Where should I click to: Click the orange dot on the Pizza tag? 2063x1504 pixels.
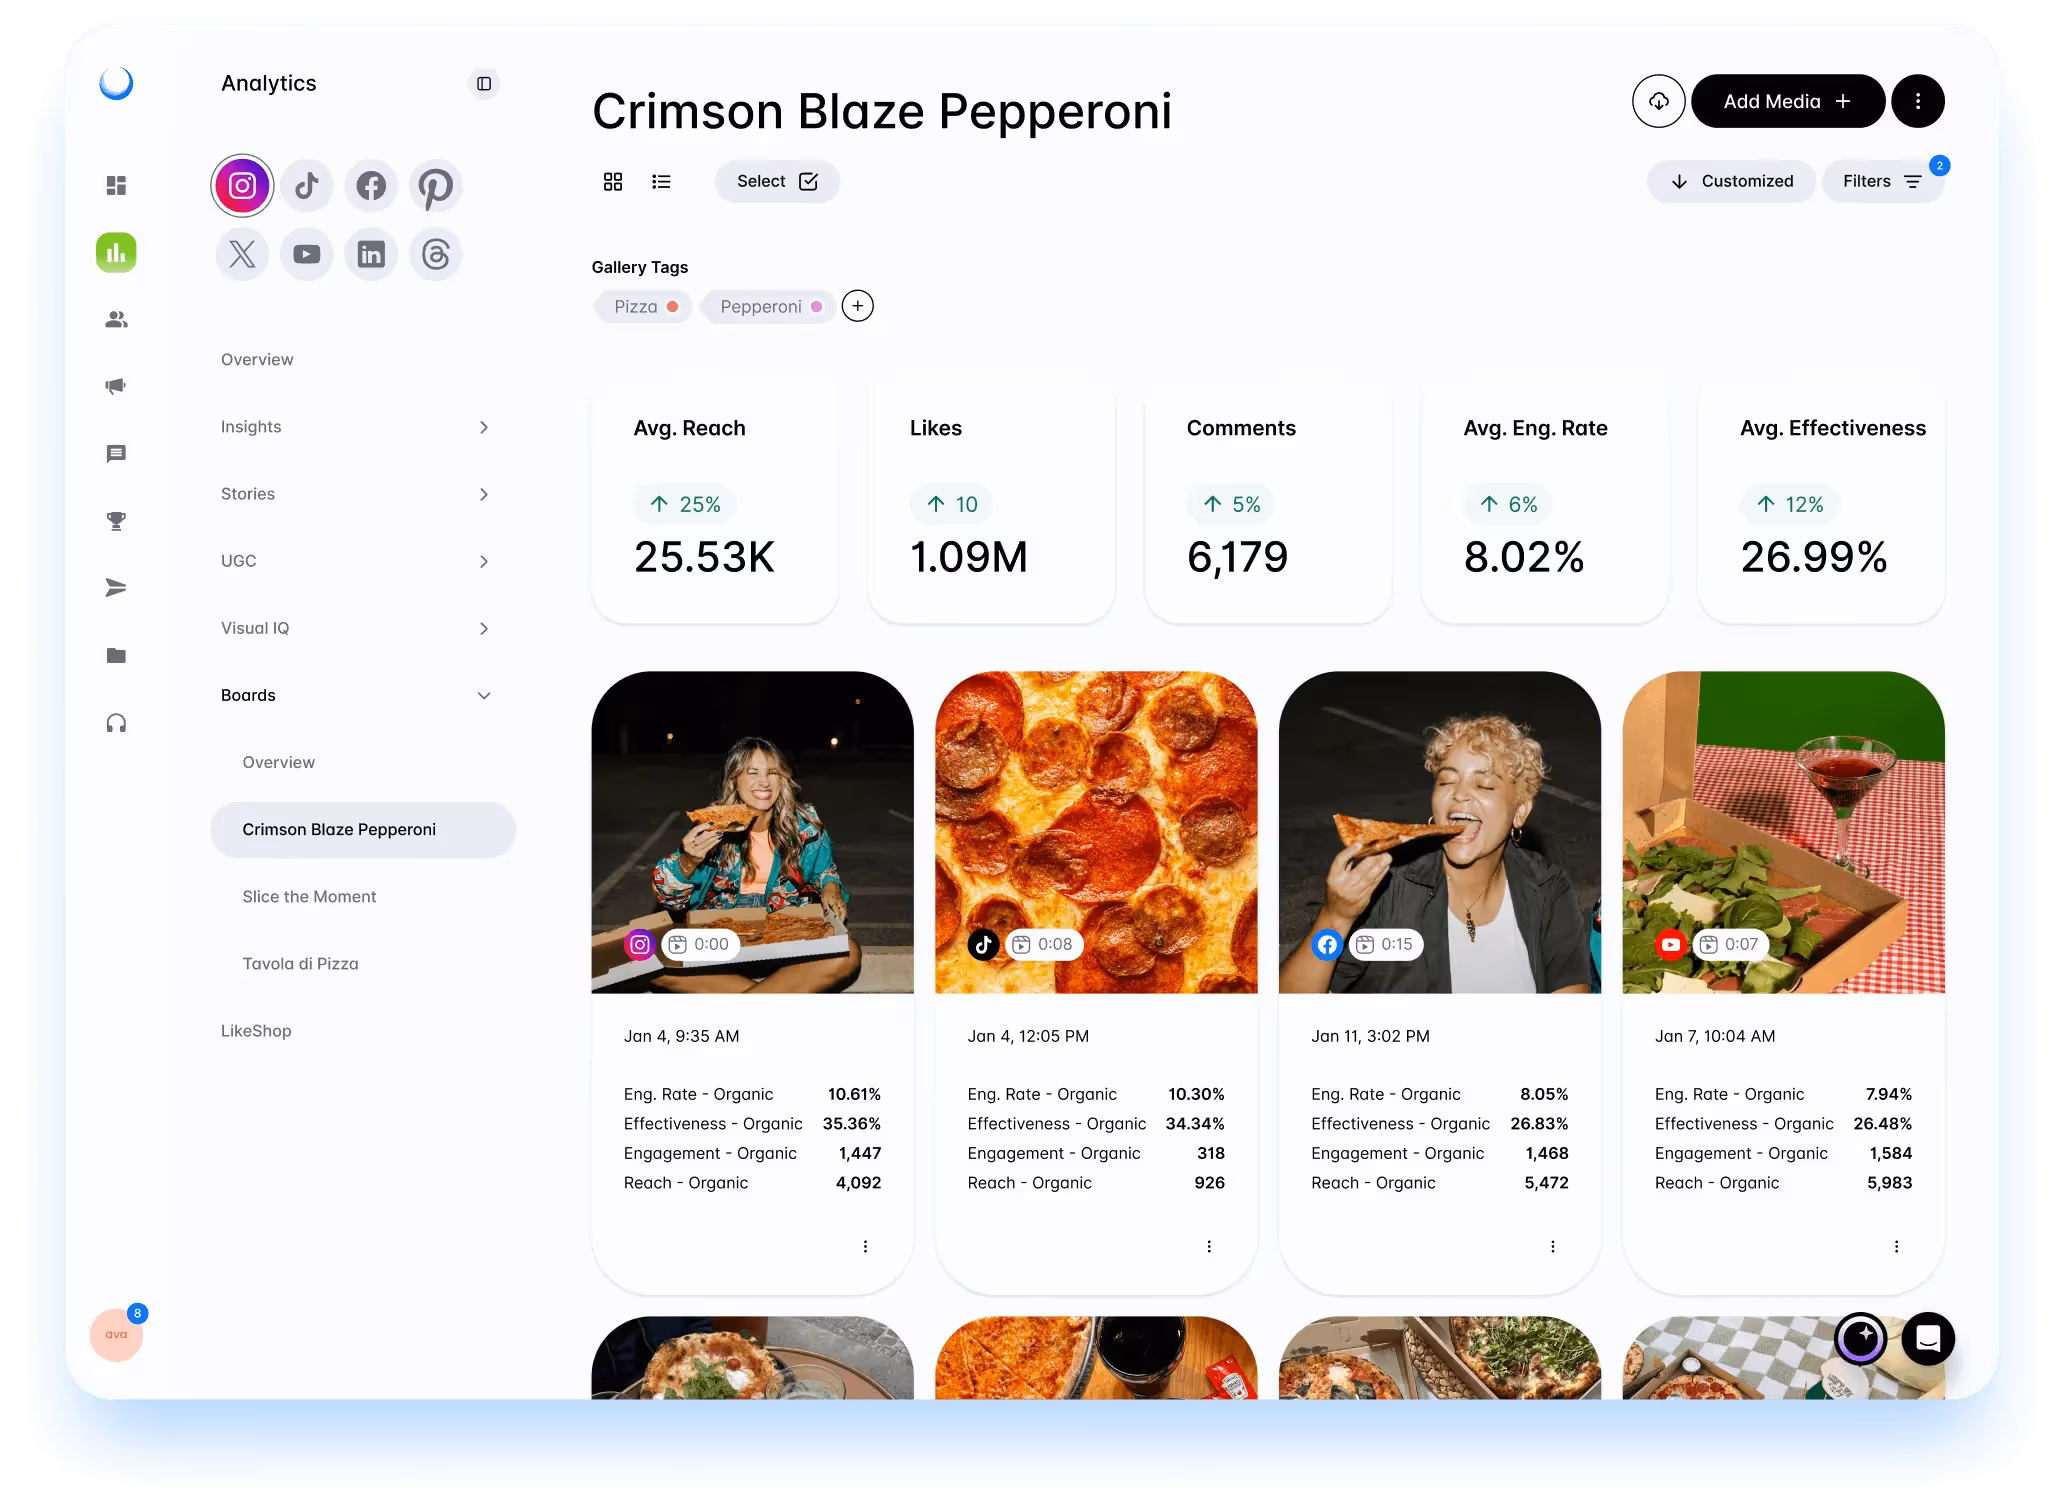click(x=672, y=307)
